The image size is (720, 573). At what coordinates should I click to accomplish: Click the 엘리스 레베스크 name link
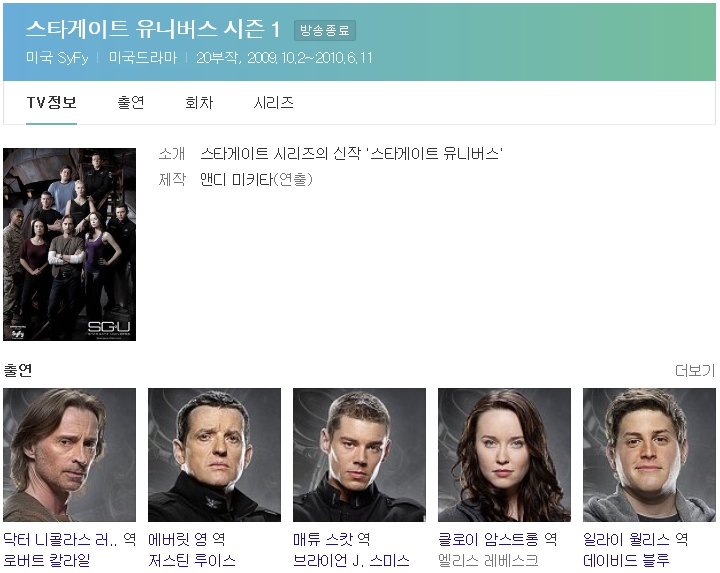pyautogui.click(x=488, y=561)
